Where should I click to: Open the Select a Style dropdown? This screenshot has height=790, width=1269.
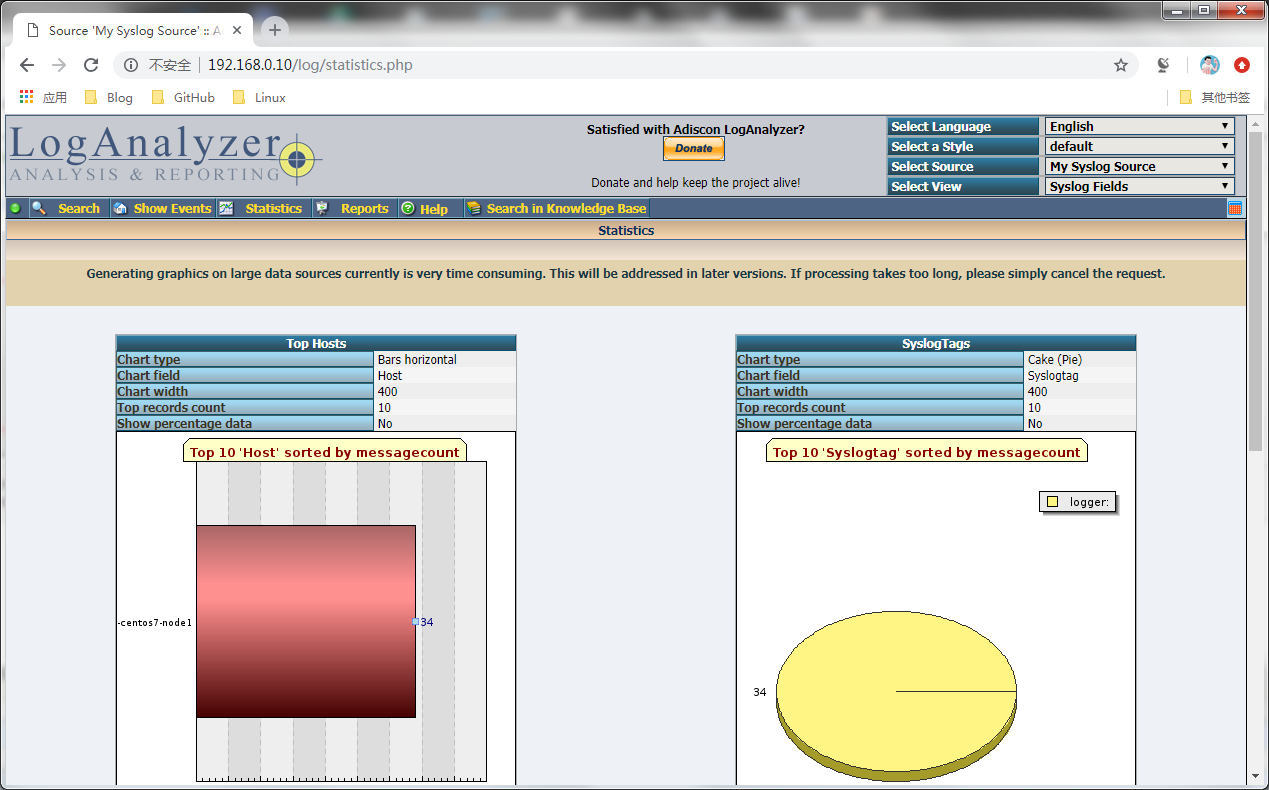pos(1140,146)
